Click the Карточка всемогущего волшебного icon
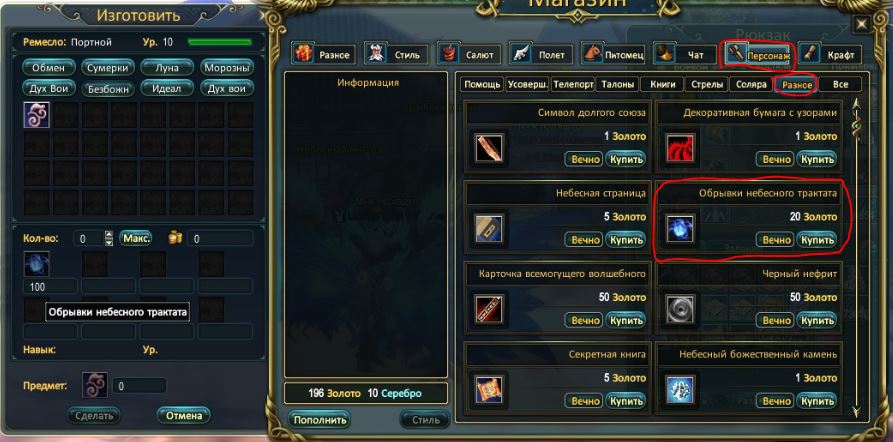The width and height of the screenshot is (893, 442). pos(490,309)
